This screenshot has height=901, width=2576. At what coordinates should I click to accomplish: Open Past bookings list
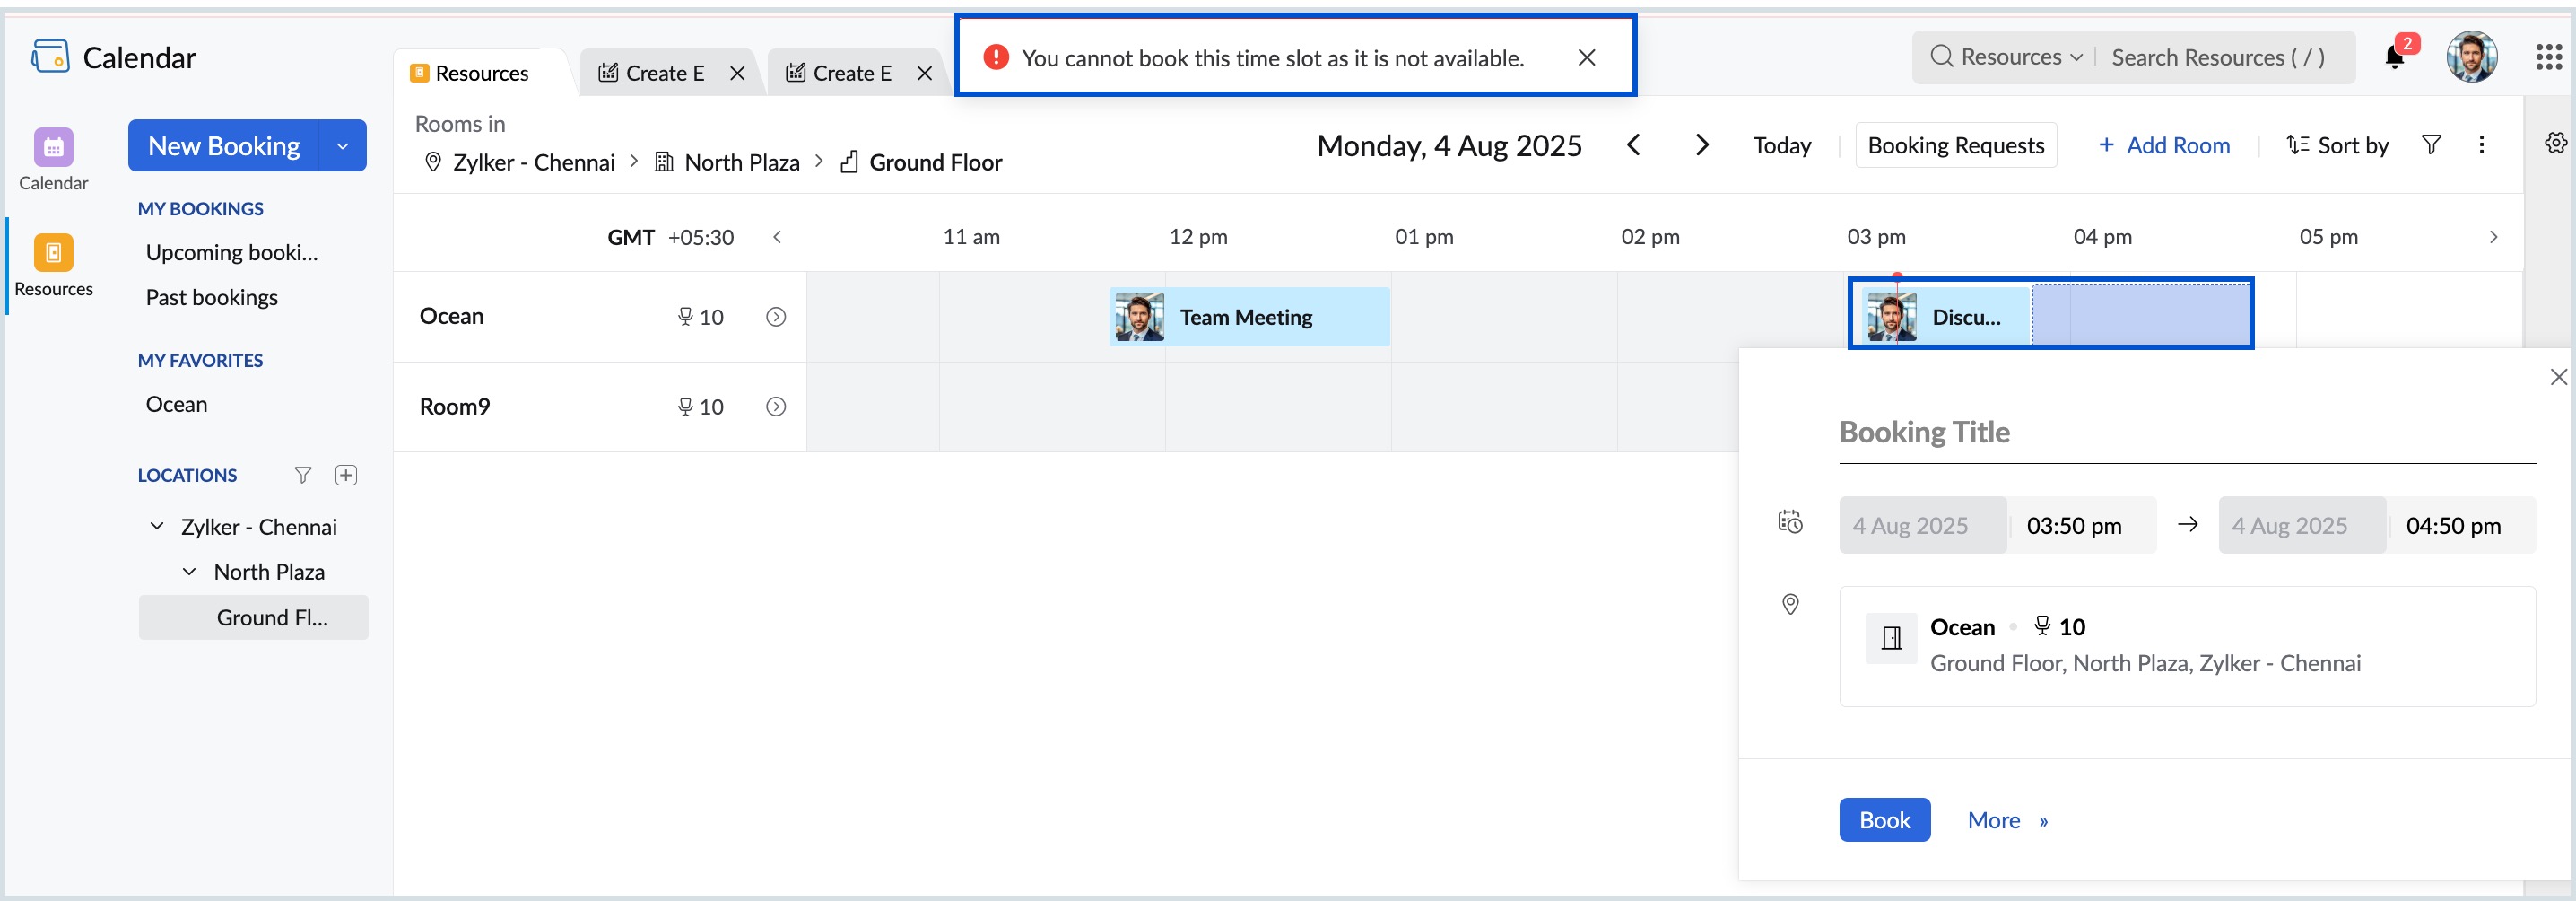pos(211,297)
